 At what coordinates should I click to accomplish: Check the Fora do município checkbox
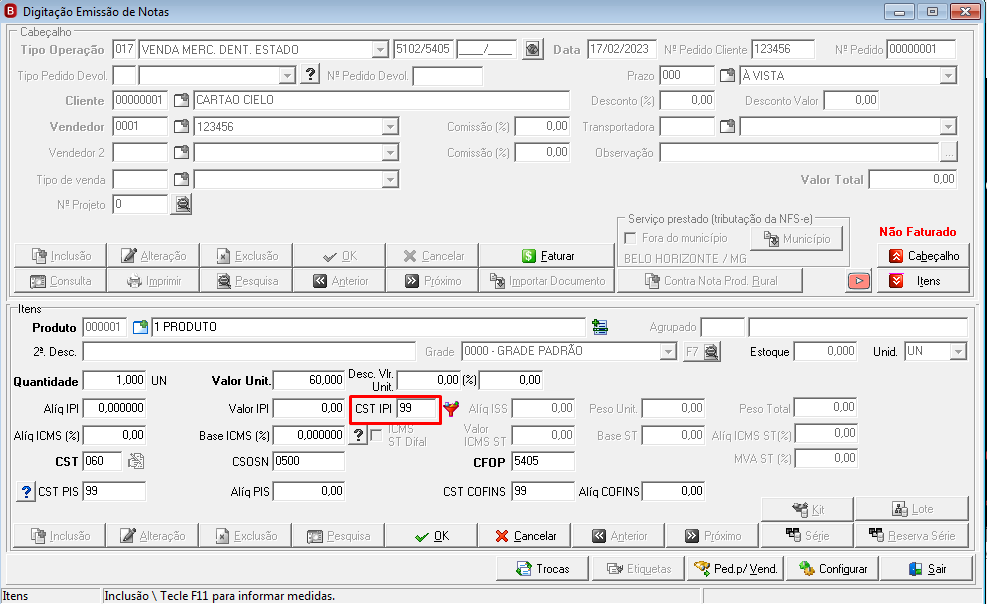click(630, 238)
